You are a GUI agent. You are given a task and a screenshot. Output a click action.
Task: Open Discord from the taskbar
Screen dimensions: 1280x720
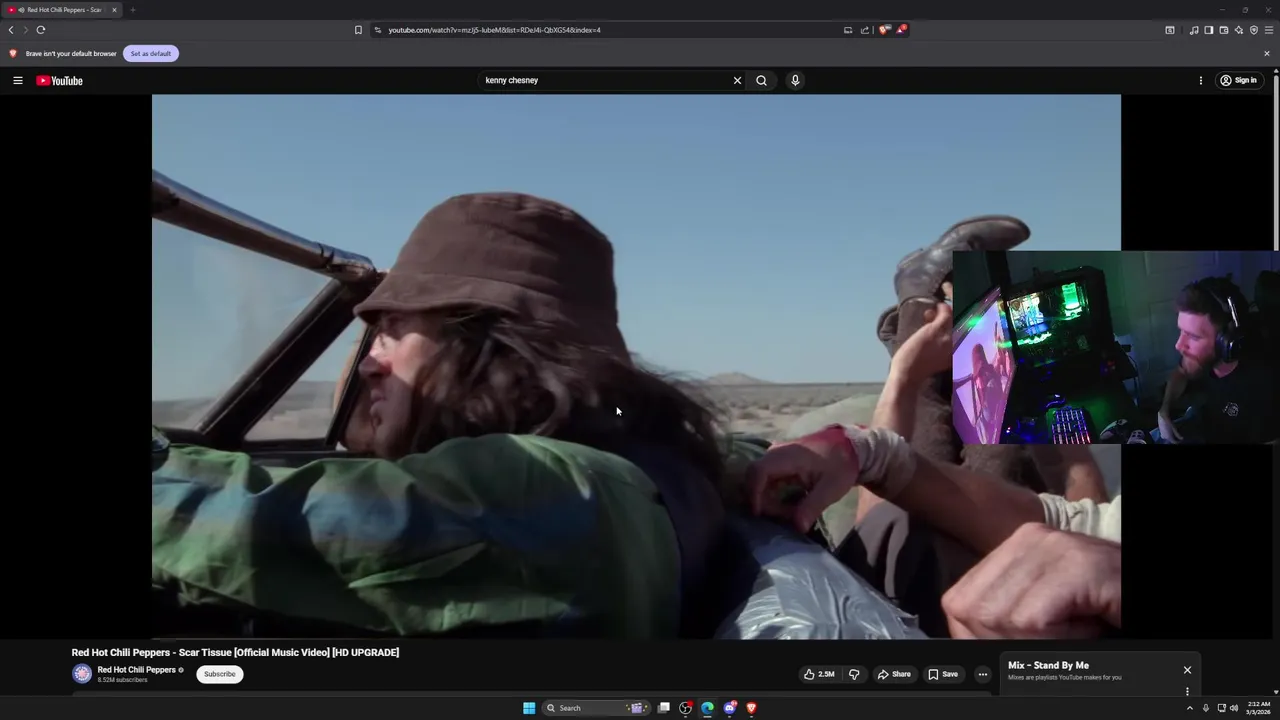[729, 708]
